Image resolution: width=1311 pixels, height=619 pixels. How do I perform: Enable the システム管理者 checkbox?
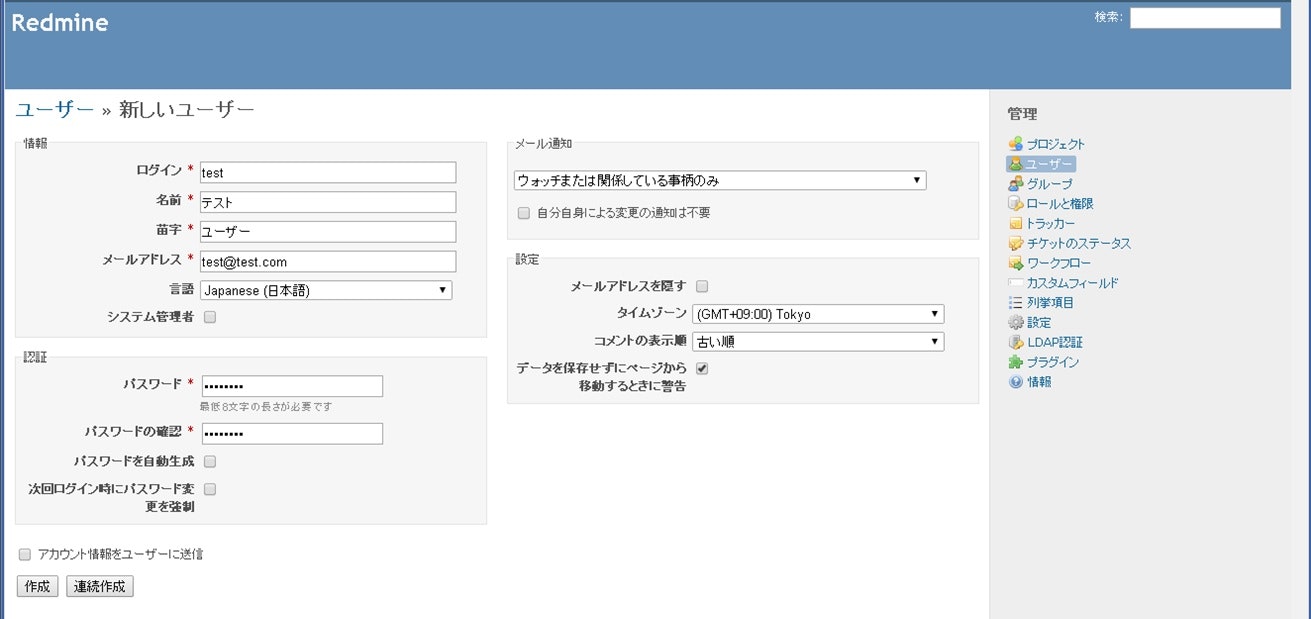209,316
